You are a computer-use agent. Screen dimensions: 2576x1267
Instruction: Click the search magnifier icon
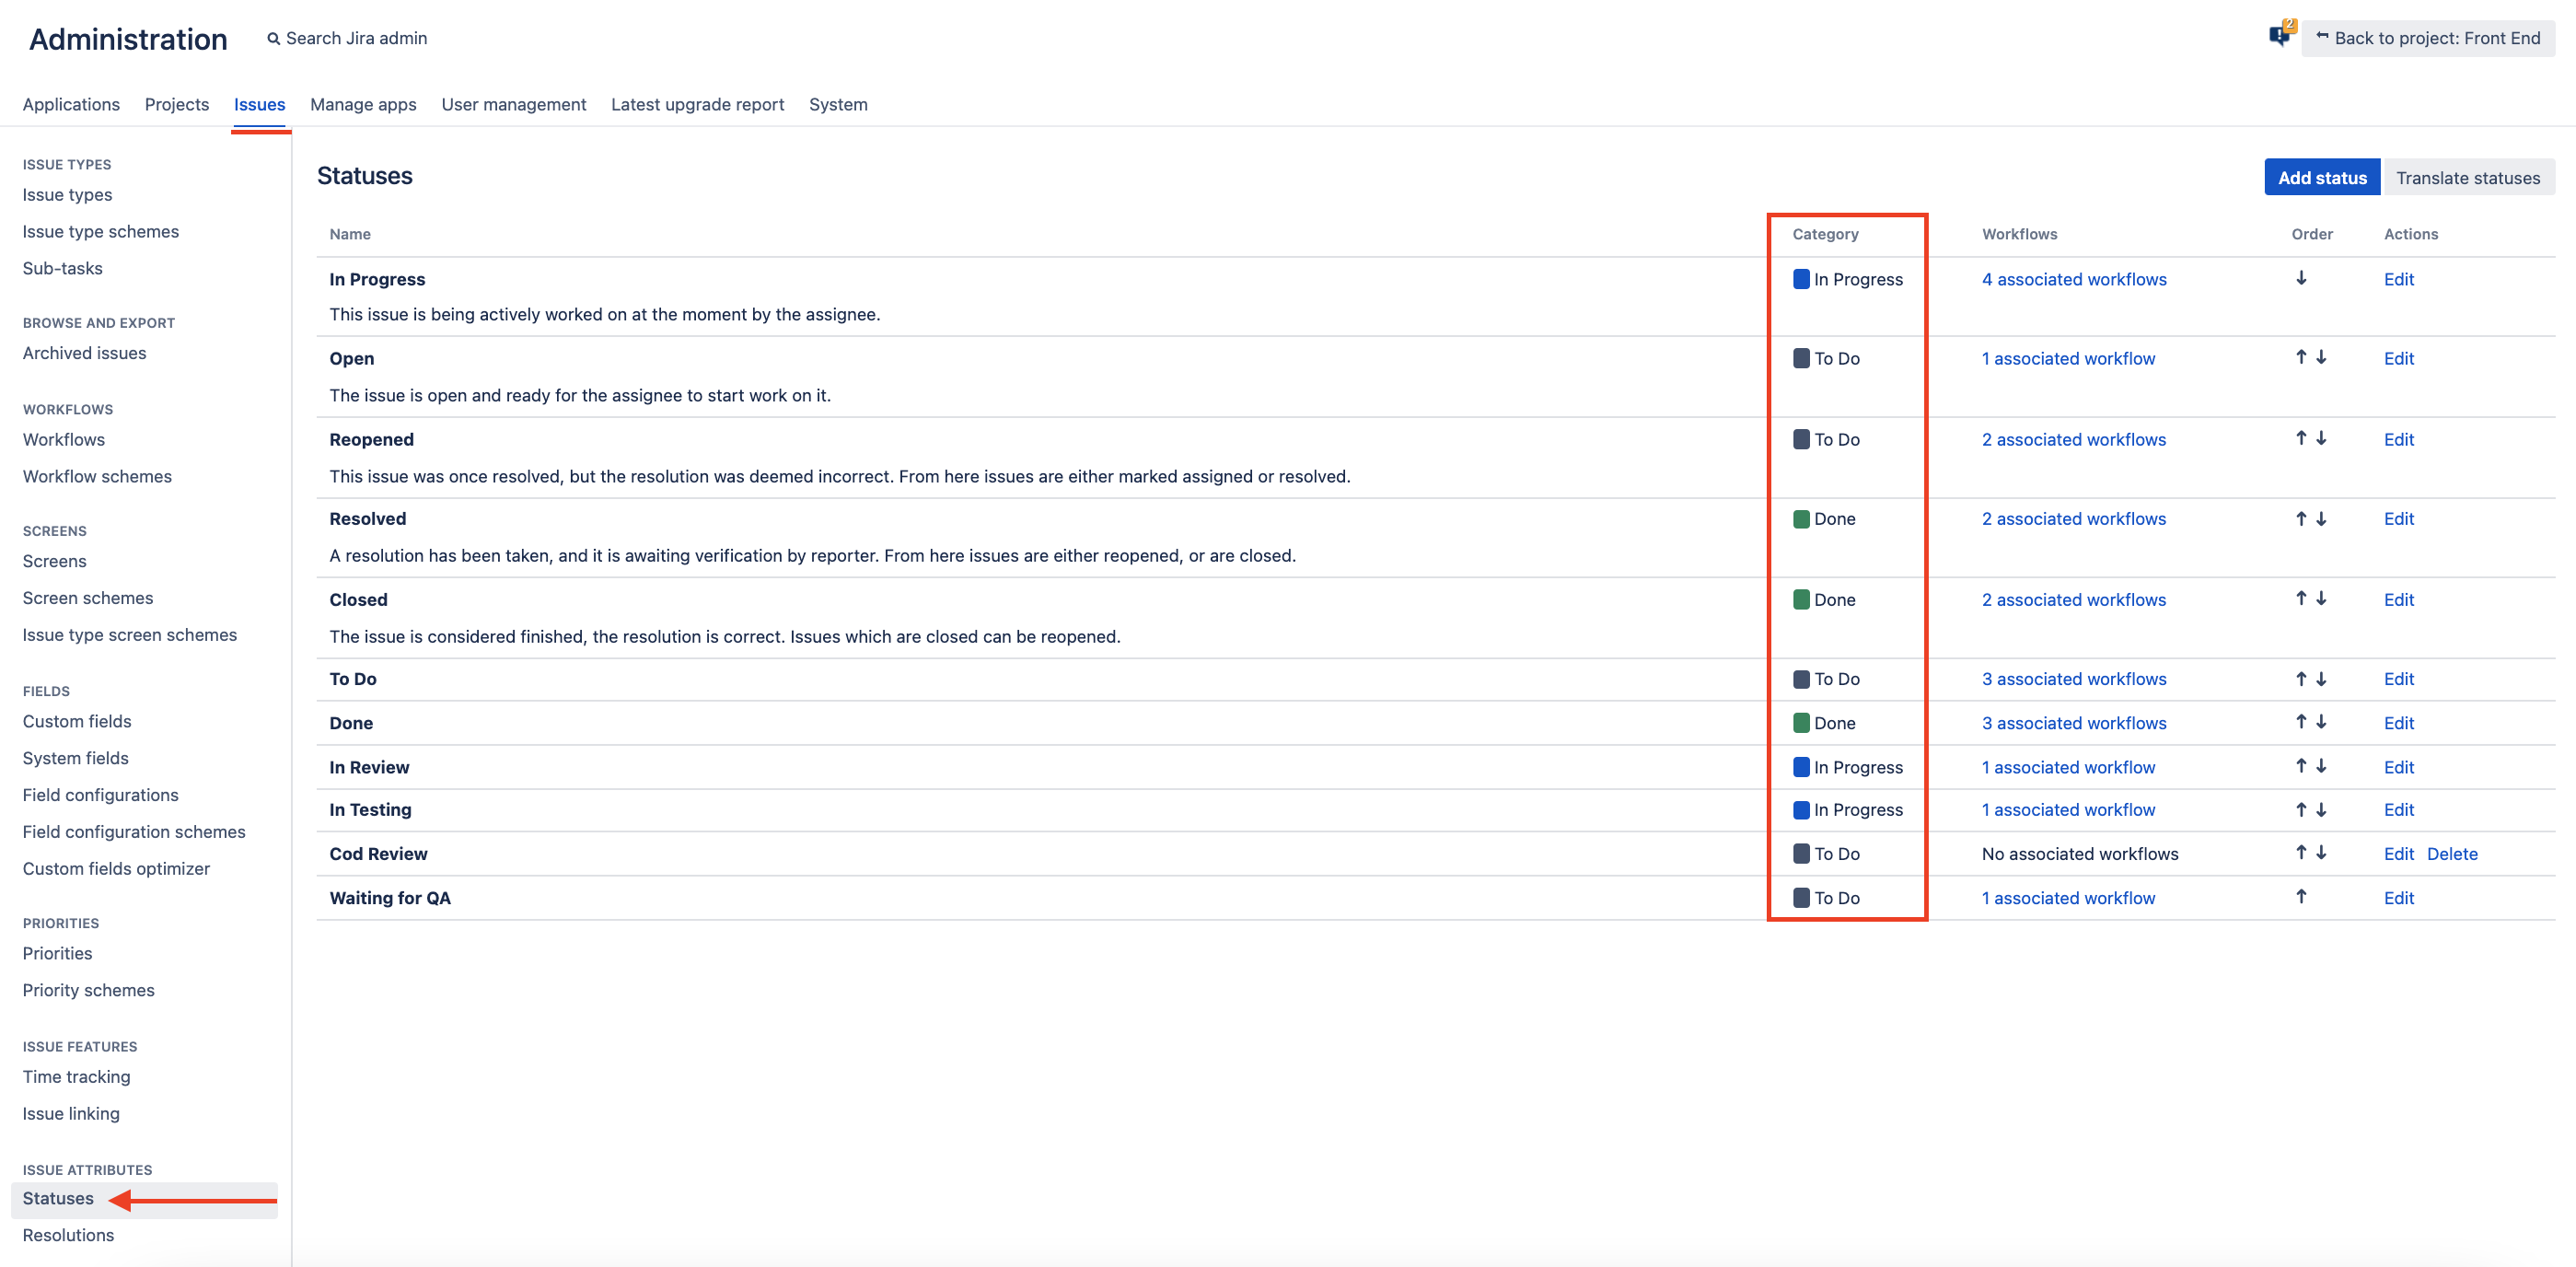(x=273, y=39)
